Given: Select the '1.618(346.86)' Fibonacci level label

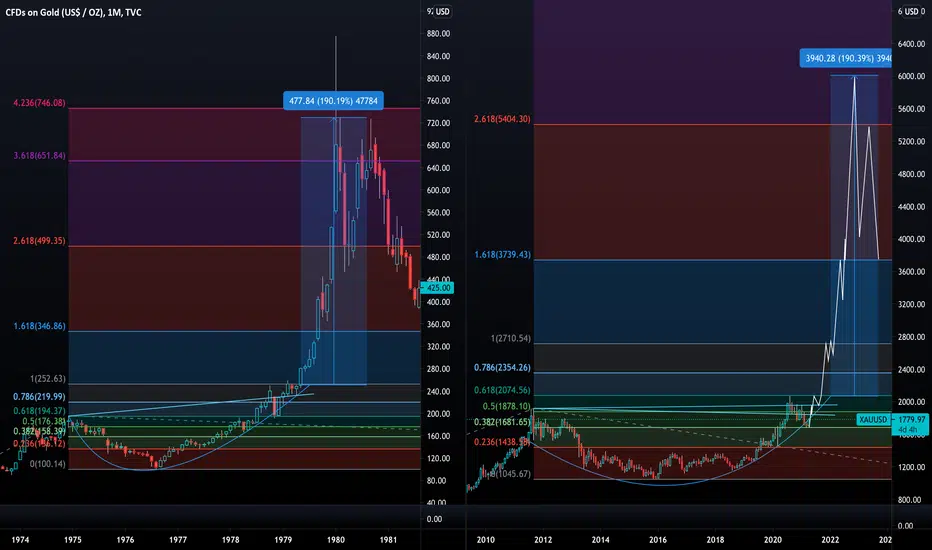Looking at the screenshot, I should [39, 326].
